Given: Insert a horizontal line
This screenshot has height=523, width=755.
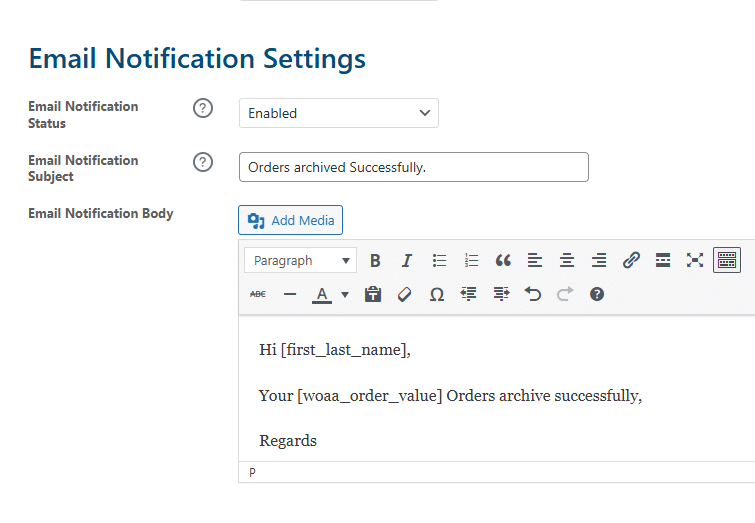Looking at the screenshot, I should click(x=290, y=294).
